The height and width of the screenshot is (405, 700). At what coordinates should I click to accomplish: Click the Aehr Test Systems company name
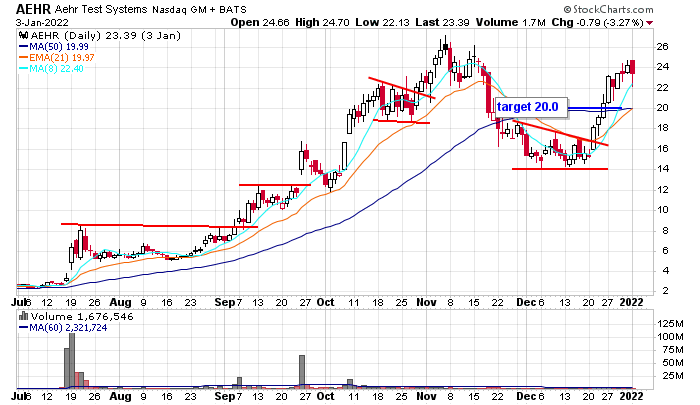pyautogui.click(x=101, y=9)
